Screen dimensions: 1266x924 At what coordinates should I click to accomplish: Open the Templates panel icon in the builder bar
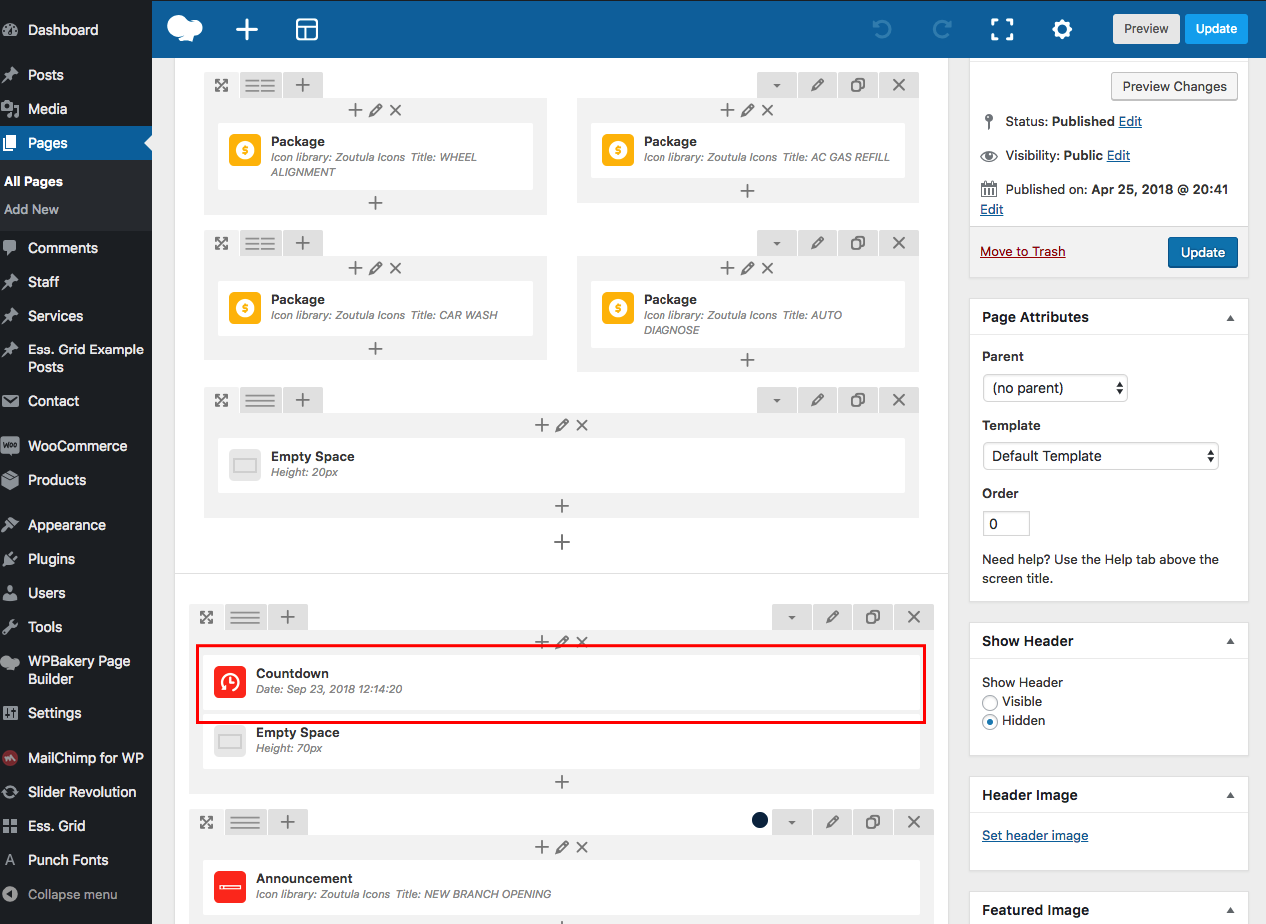click(x=307, y=29)
